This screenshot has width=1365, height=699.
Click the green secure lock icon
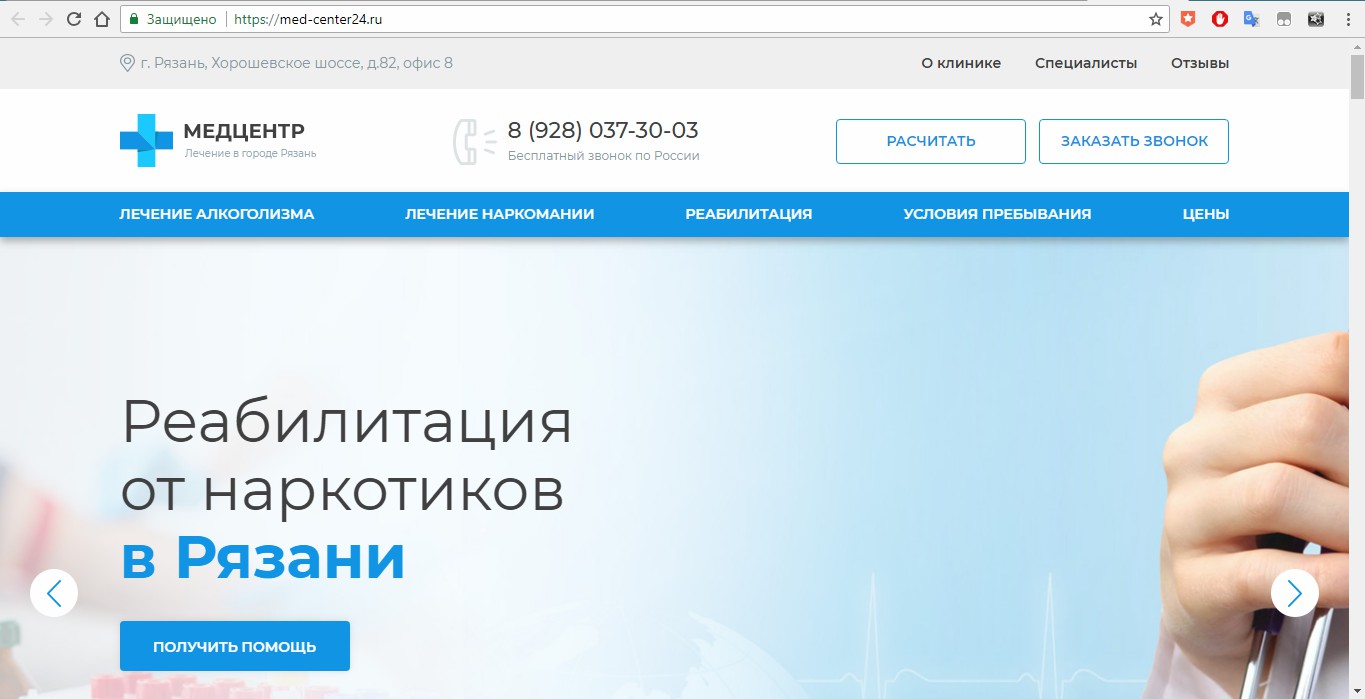click(134, 19)
